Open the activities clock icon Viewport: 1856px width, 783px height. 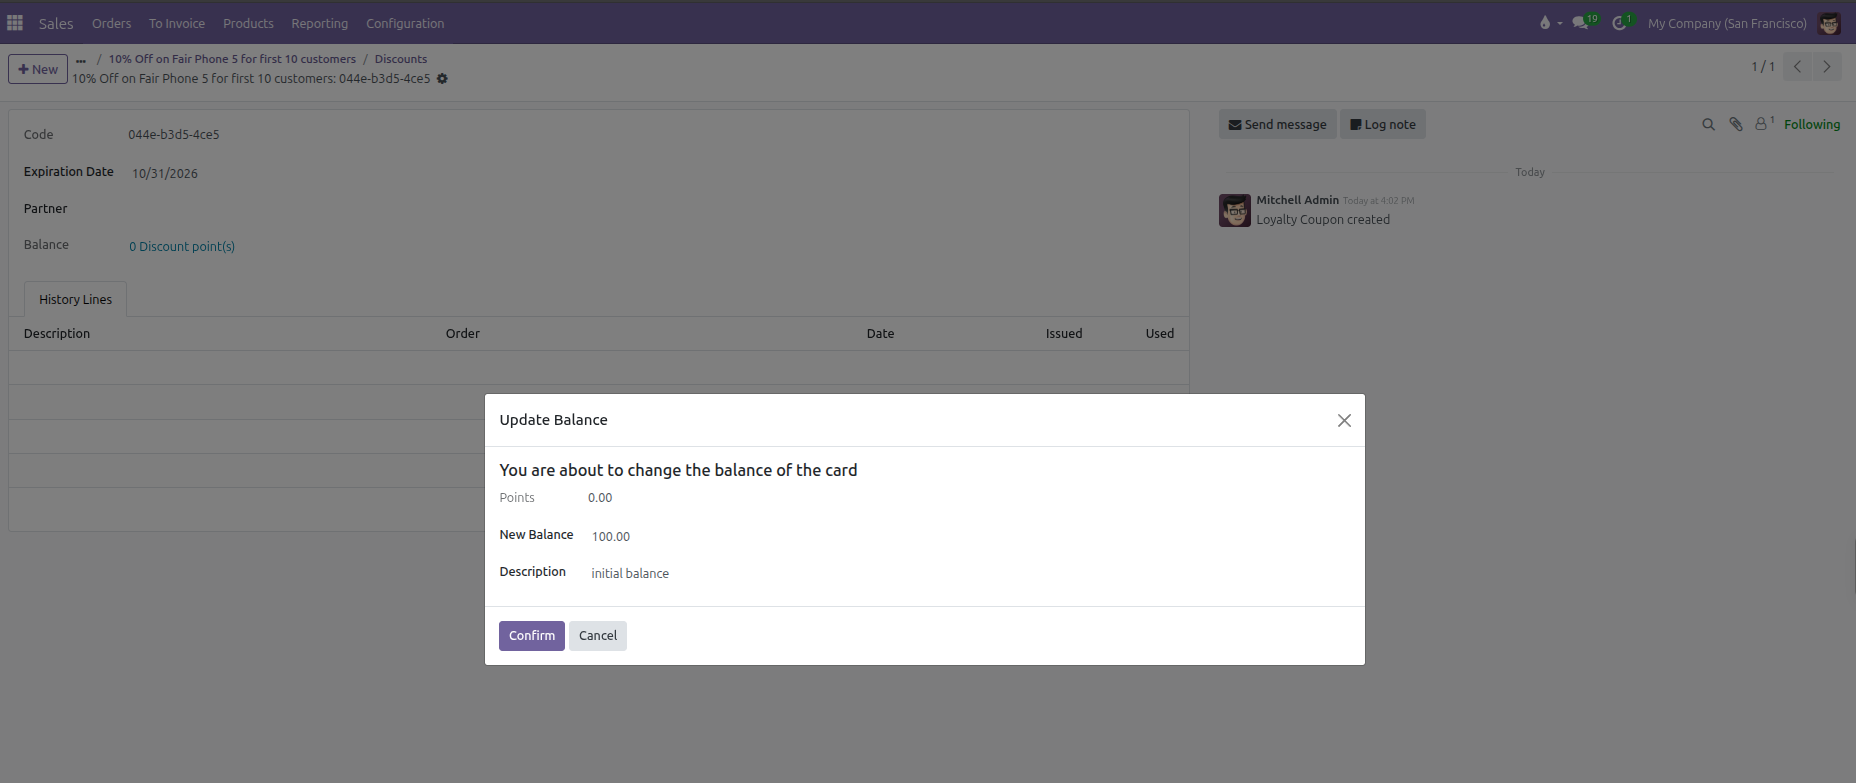1619,23
